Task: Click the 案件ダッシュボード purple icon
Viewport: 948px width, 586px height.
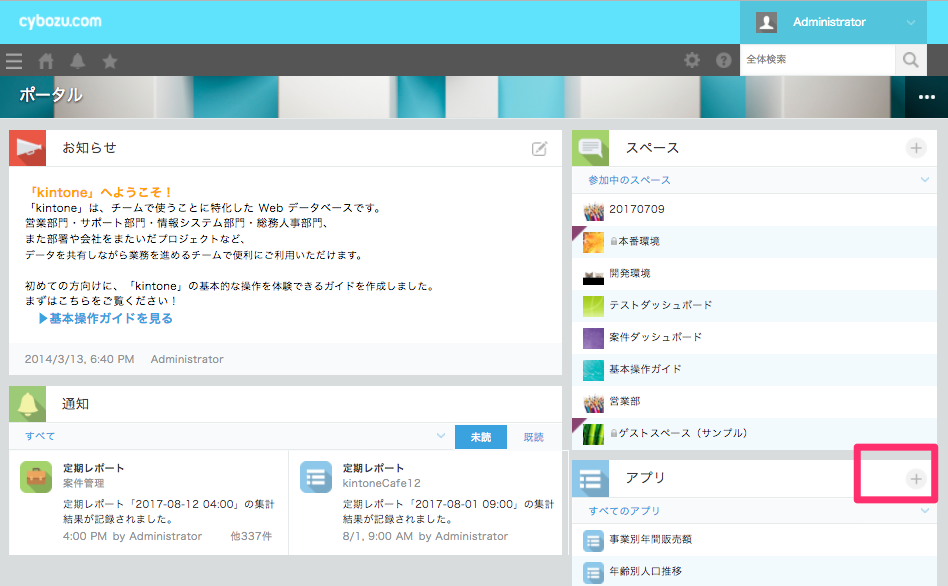Action: [x=593, y=338]
